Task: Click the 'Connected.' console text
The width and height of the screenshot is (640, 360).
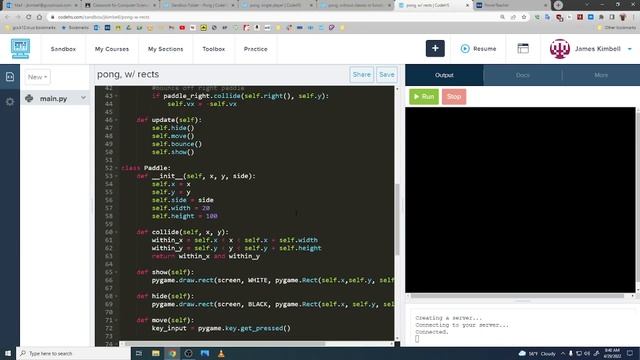Action: click(432, 332)
